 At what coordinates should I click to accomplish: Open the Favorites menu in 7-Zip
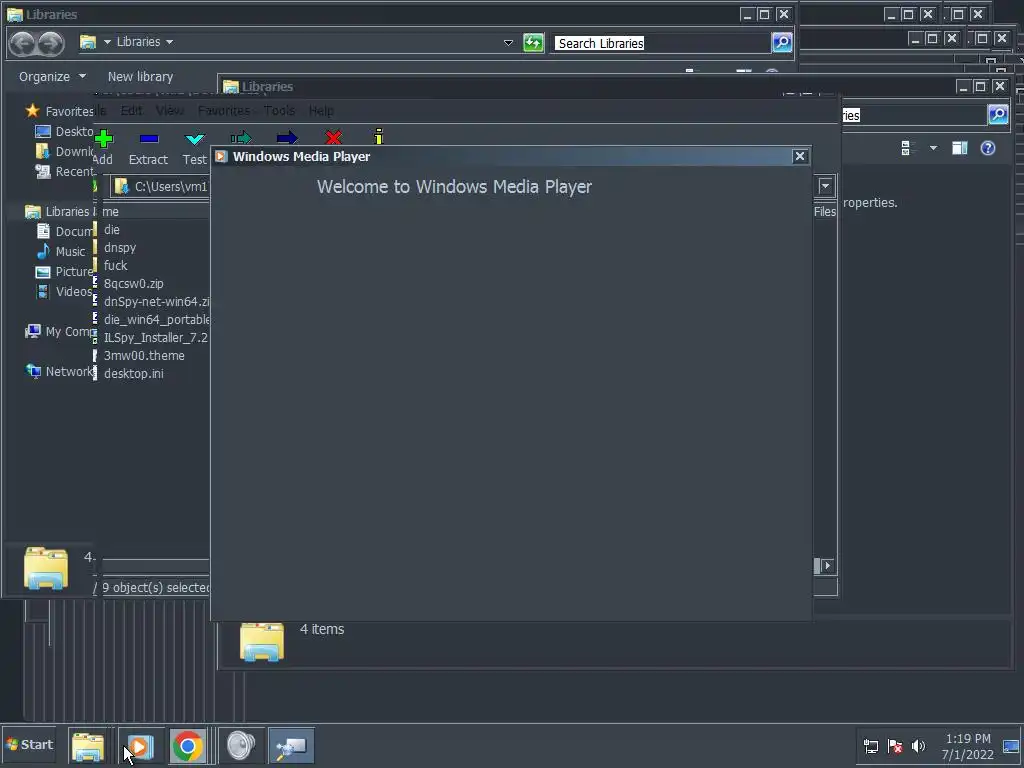tap(224, 110)
